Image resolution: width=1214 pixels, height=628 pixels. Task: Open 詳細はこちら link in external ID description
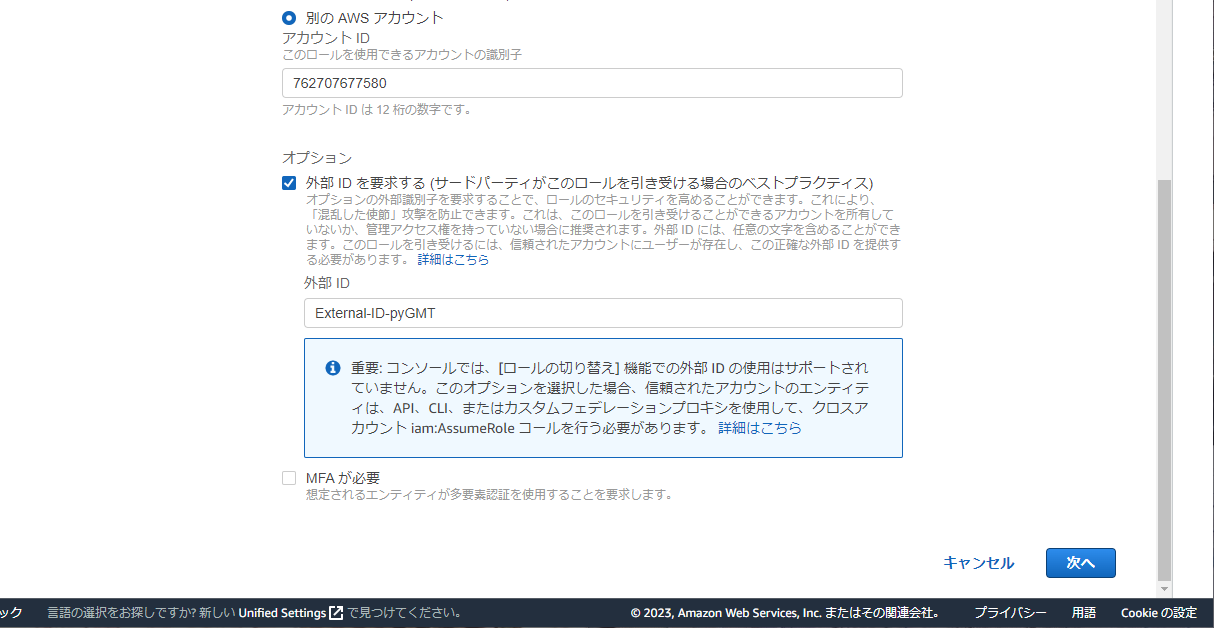454,259
